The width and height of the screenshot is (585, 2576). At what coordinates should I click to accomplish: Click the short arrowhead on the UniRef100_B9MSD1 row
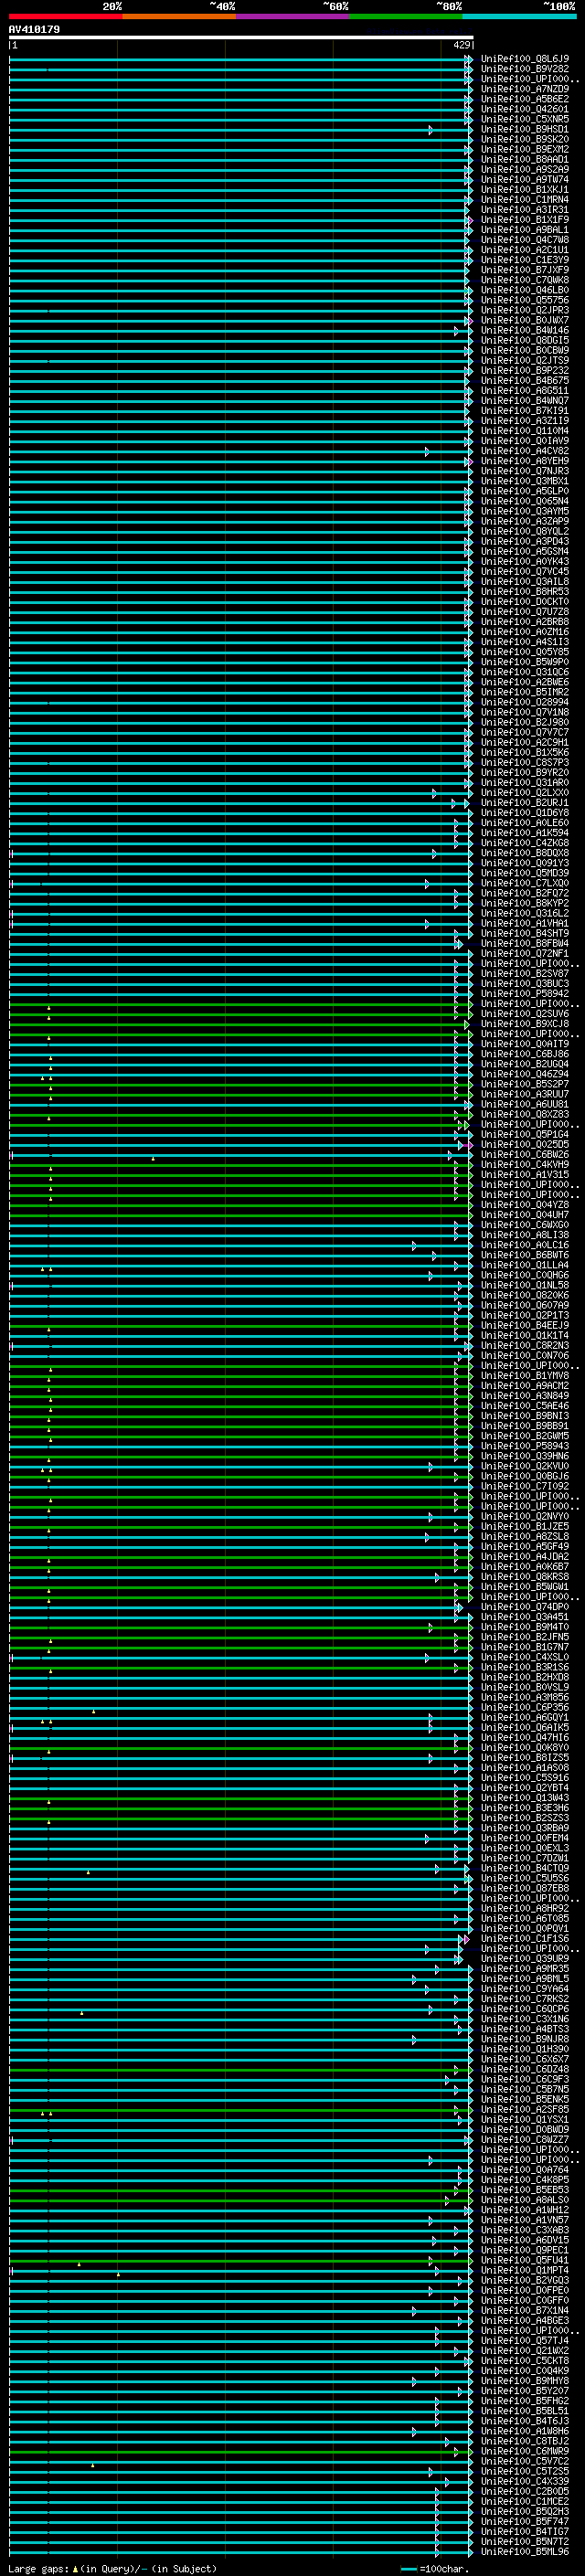coord(431,130)
